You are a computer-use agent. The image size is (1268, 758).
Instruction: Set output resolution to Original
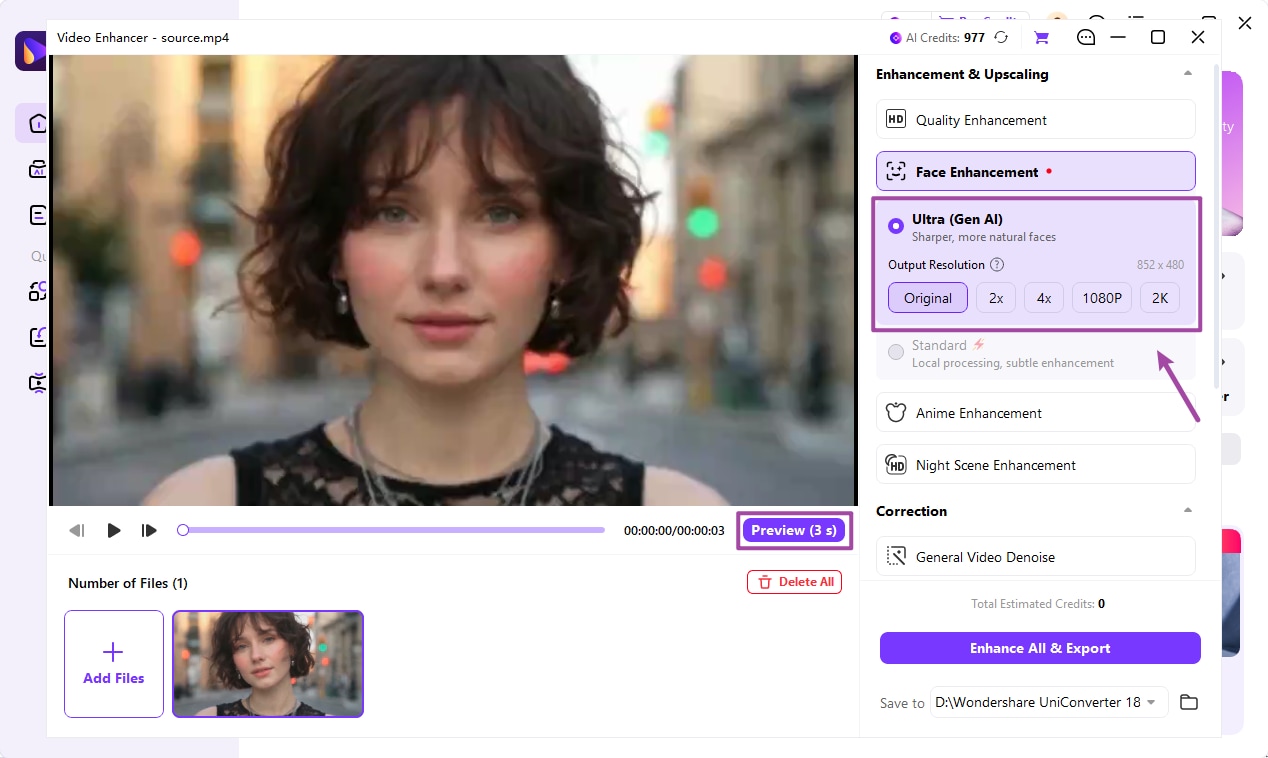click(x=928, y=298)
